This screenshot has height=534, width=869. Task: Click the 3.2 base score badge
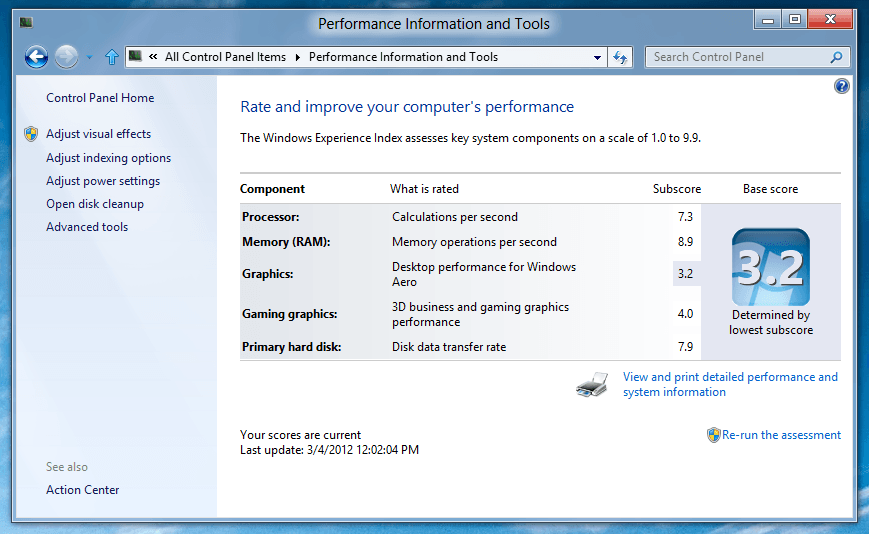coord(770,267)
